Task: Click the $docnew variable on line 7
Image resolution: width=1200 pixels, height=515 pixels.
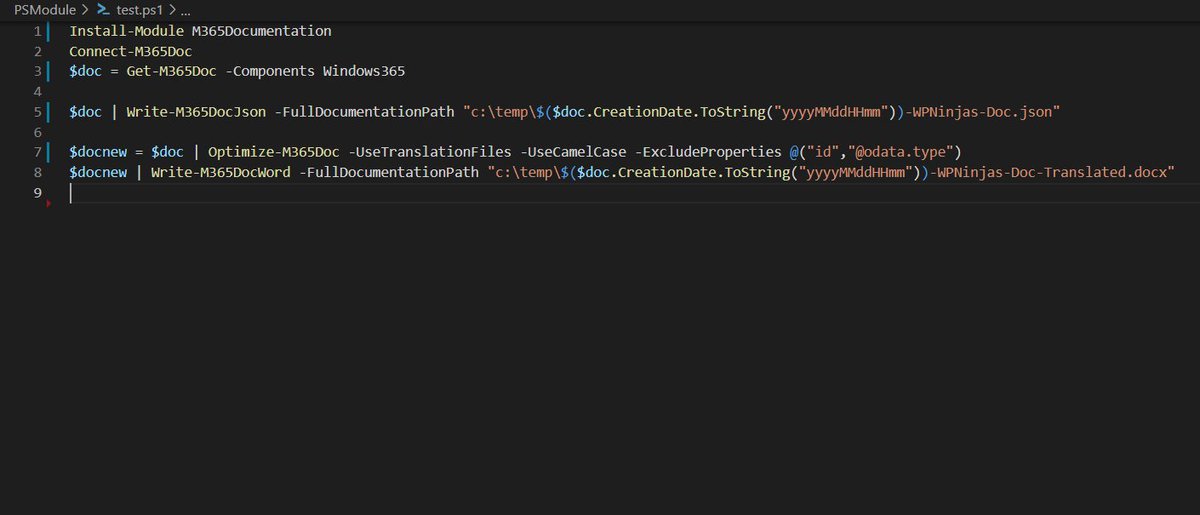Action: [97, 152]
